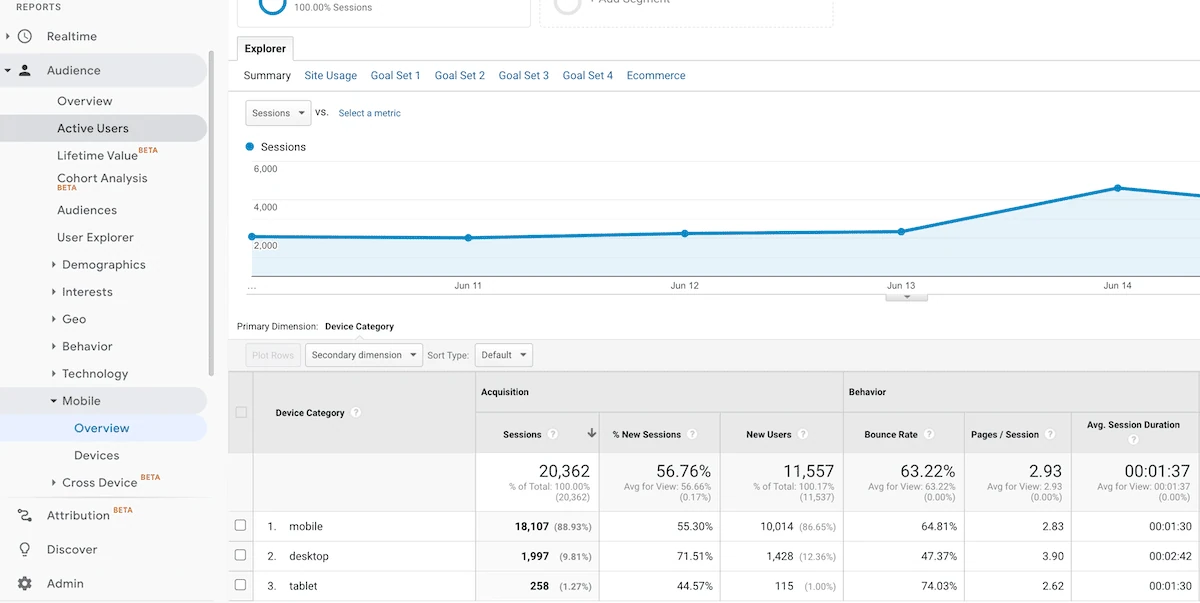Viewport: 1200px width, 603px height.
Task: Open the Sessions metric dropdown
Action: click(x=278, y=113)
